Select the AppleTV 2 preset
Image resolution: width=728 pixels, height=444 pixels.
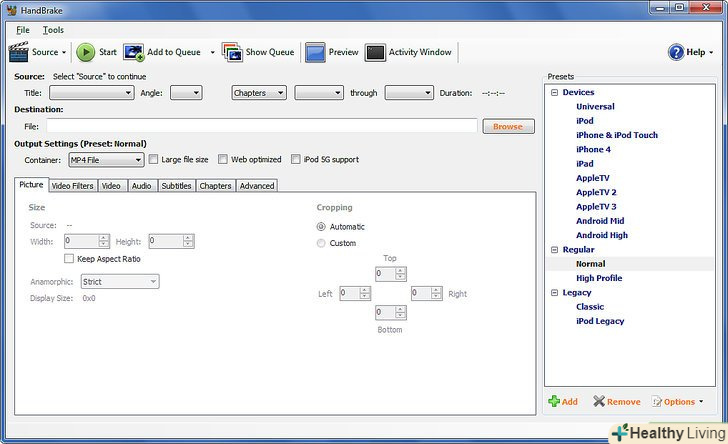(x=596, y=192)
